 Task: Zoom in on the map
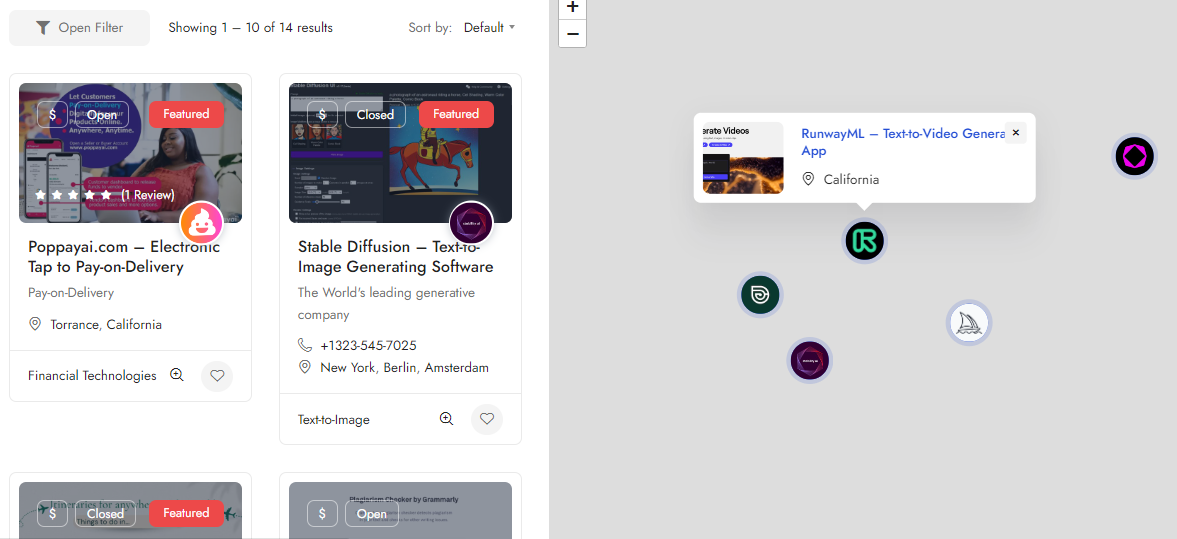point(573,8)
